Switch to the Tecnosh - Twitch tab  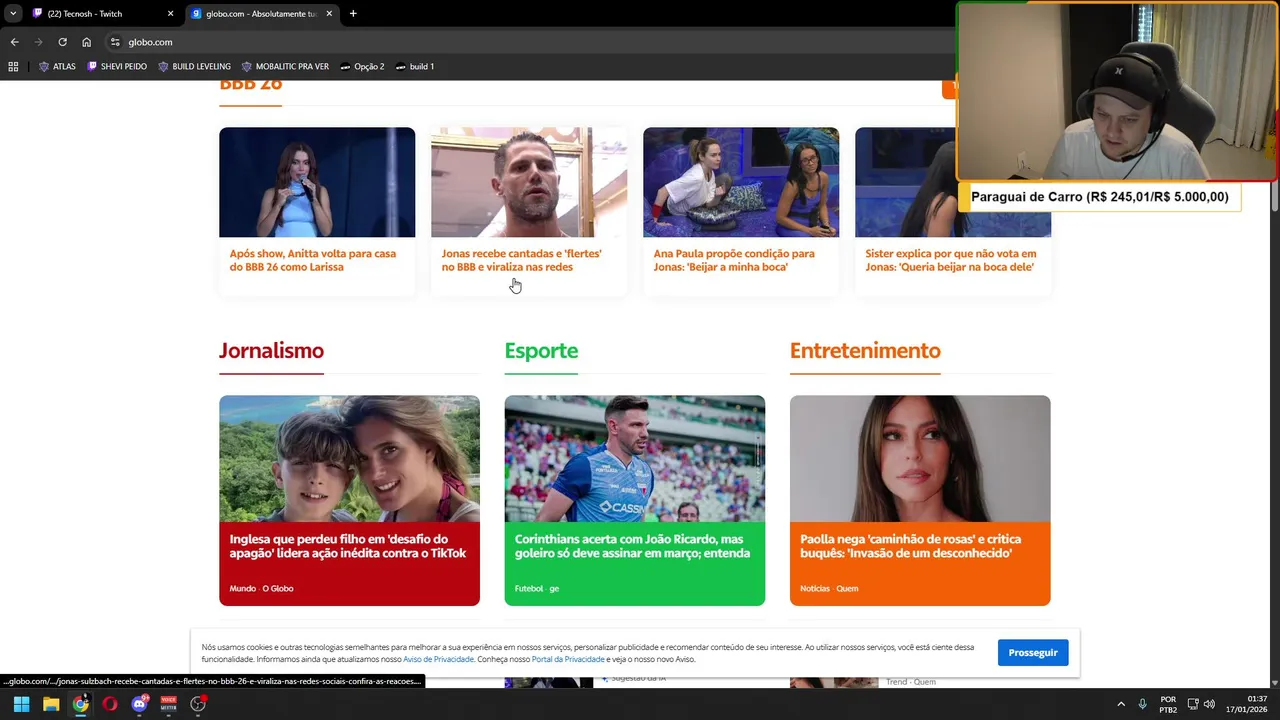(102, 14)
